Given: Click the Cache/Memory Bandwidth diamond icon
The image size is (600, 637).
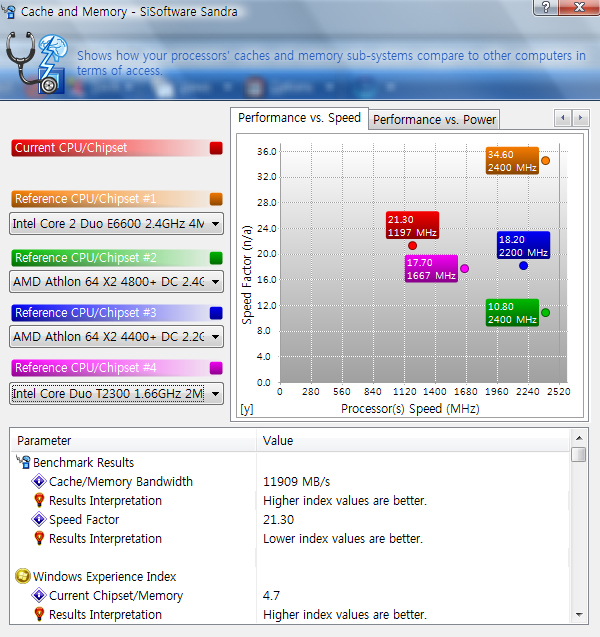Looking at the screenshot, I should [39, 481].
